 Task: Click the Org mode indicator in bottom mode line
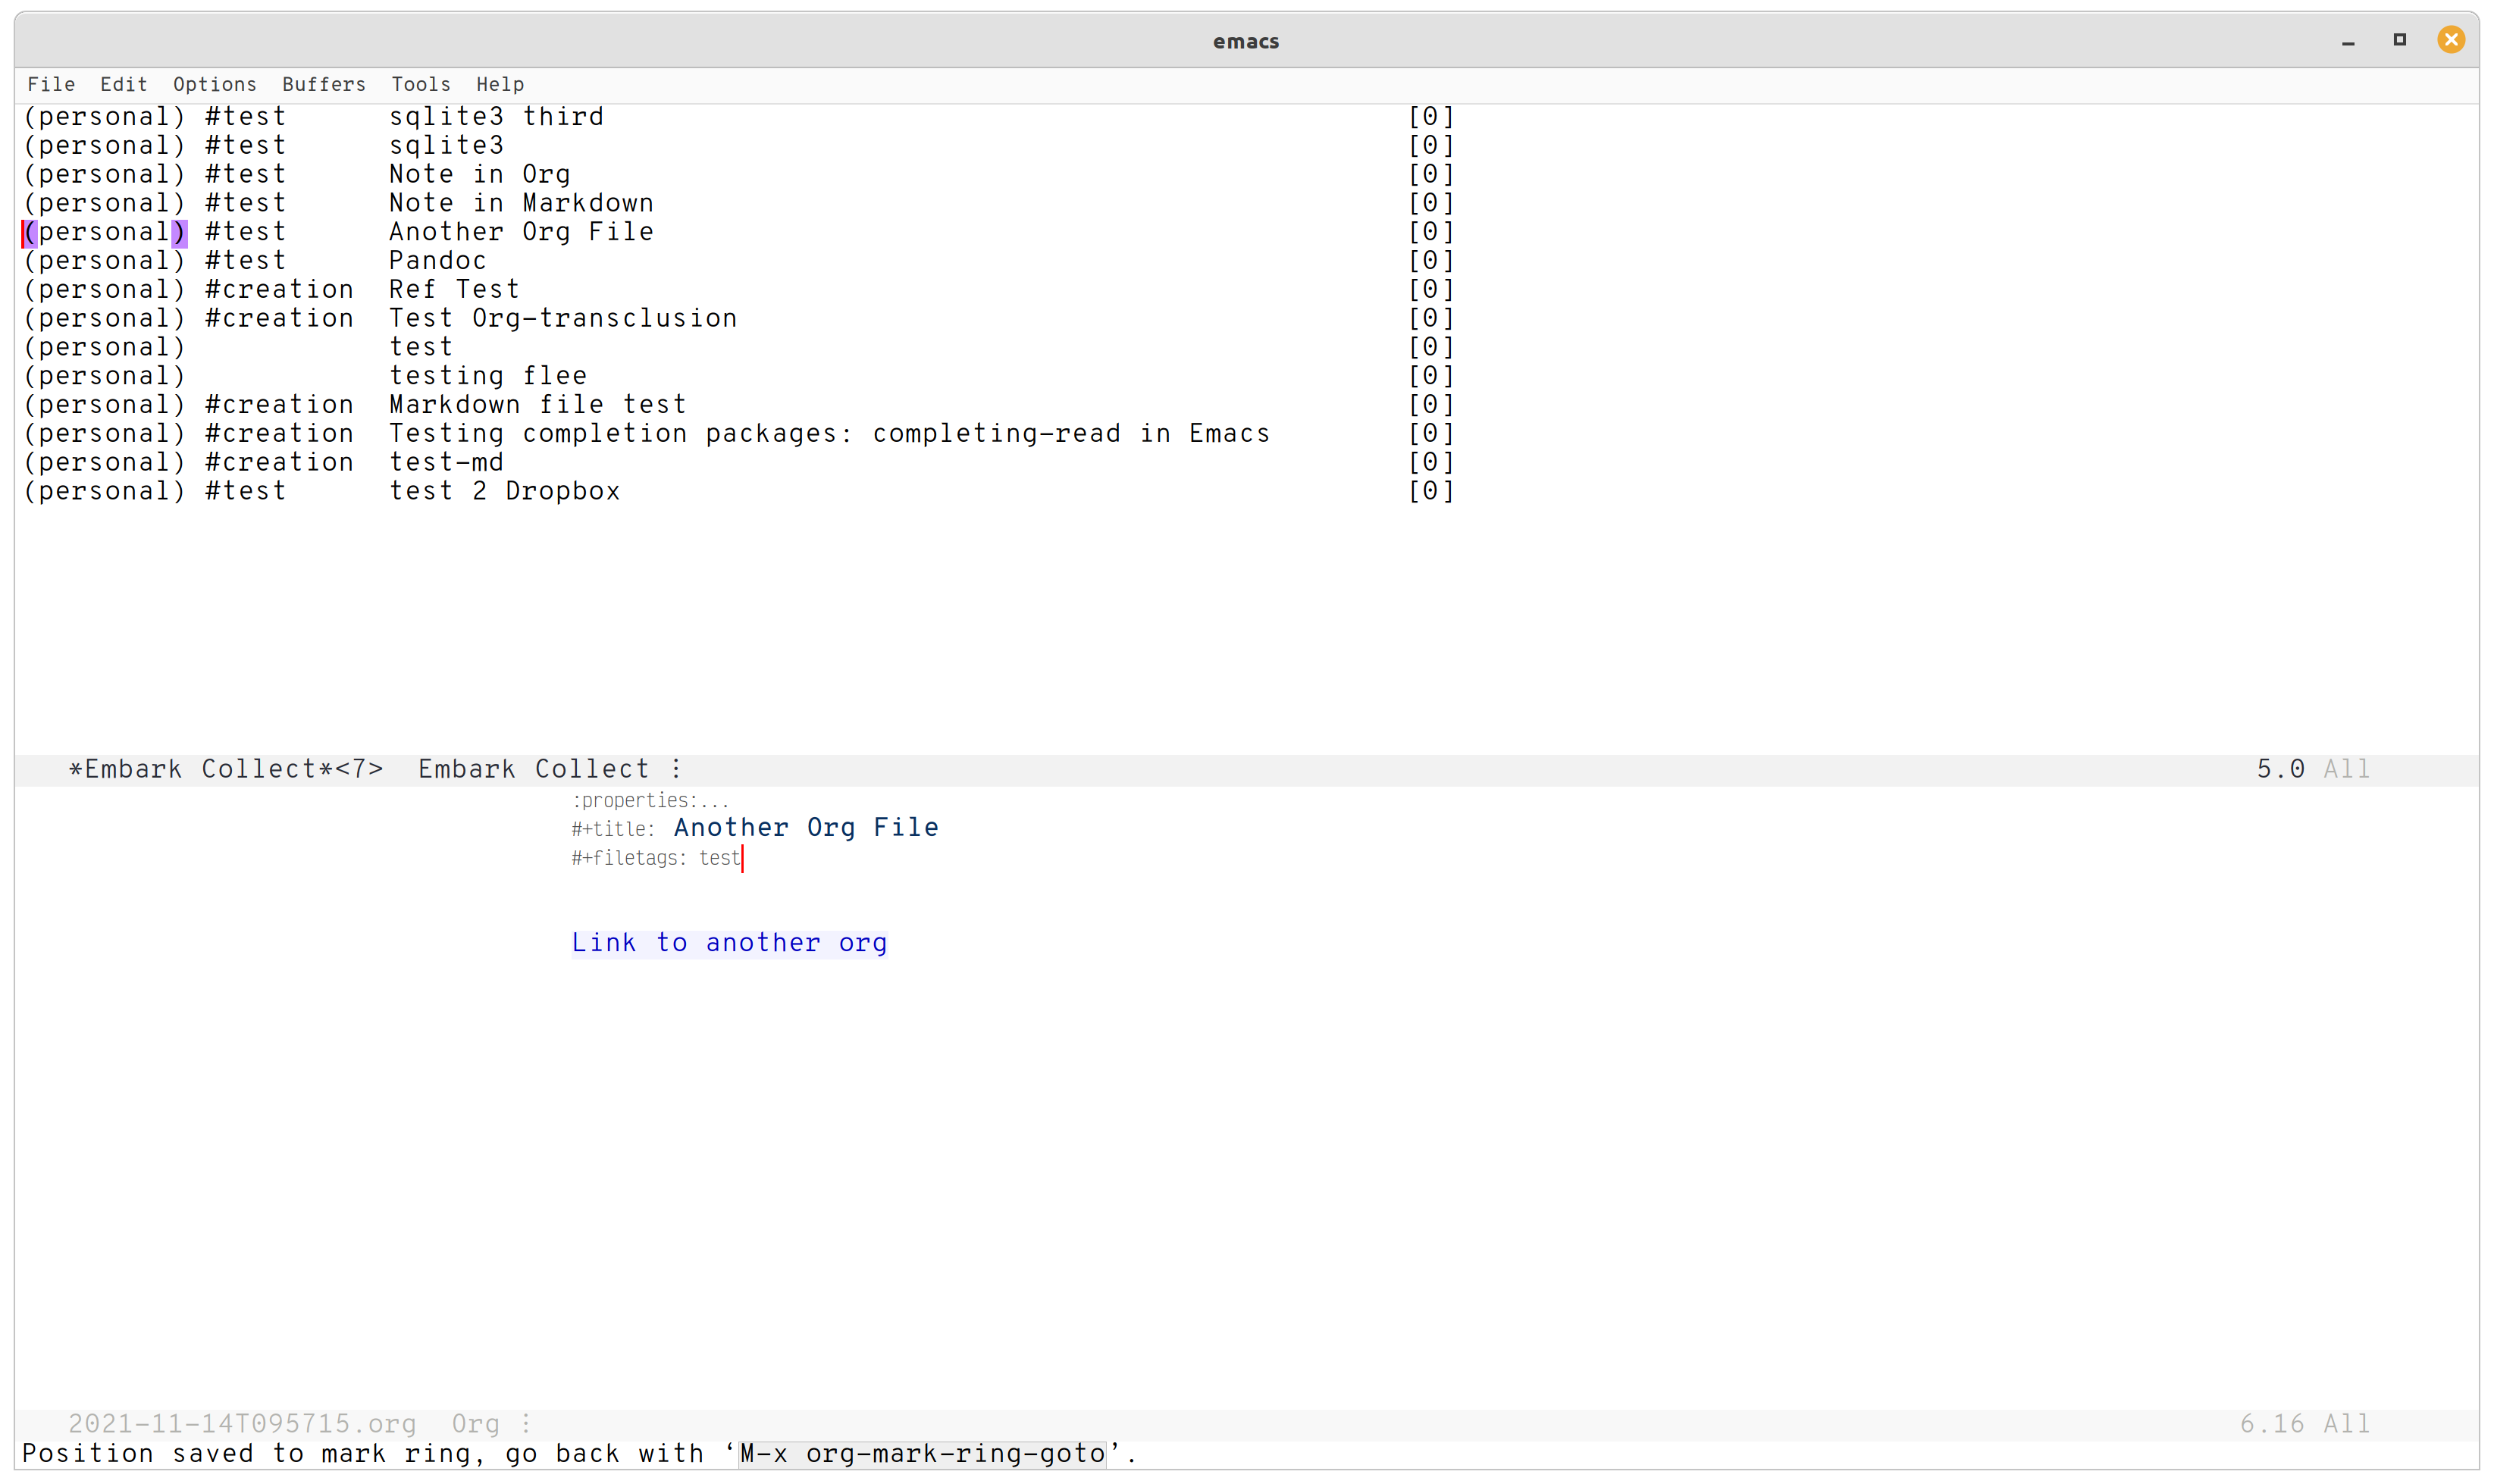[x=475, y=1424]
